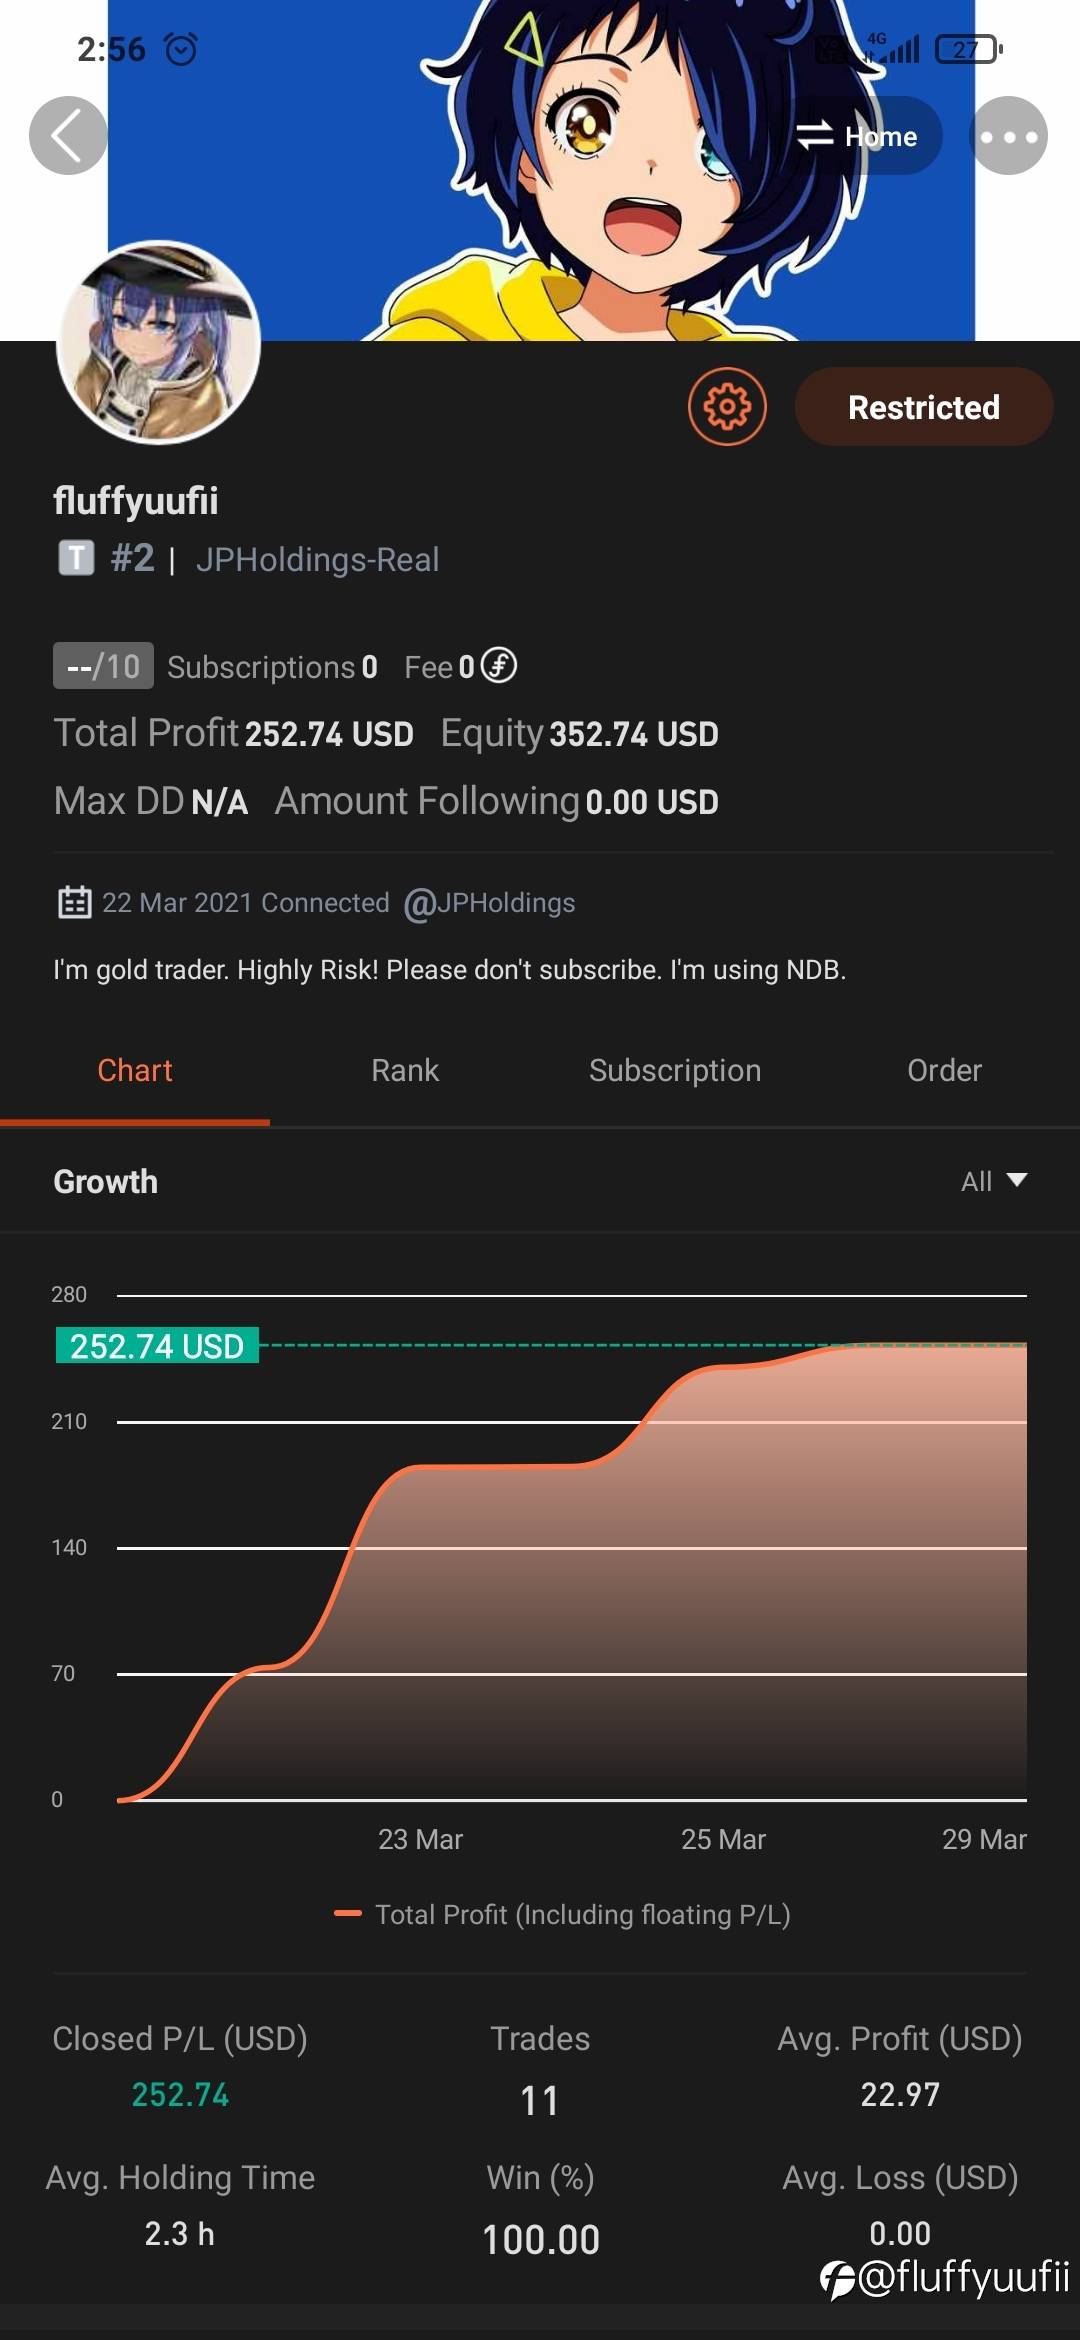Tap the back arrow button
This screenshot has height=2340, width=1080.
(x=67, y=136)
